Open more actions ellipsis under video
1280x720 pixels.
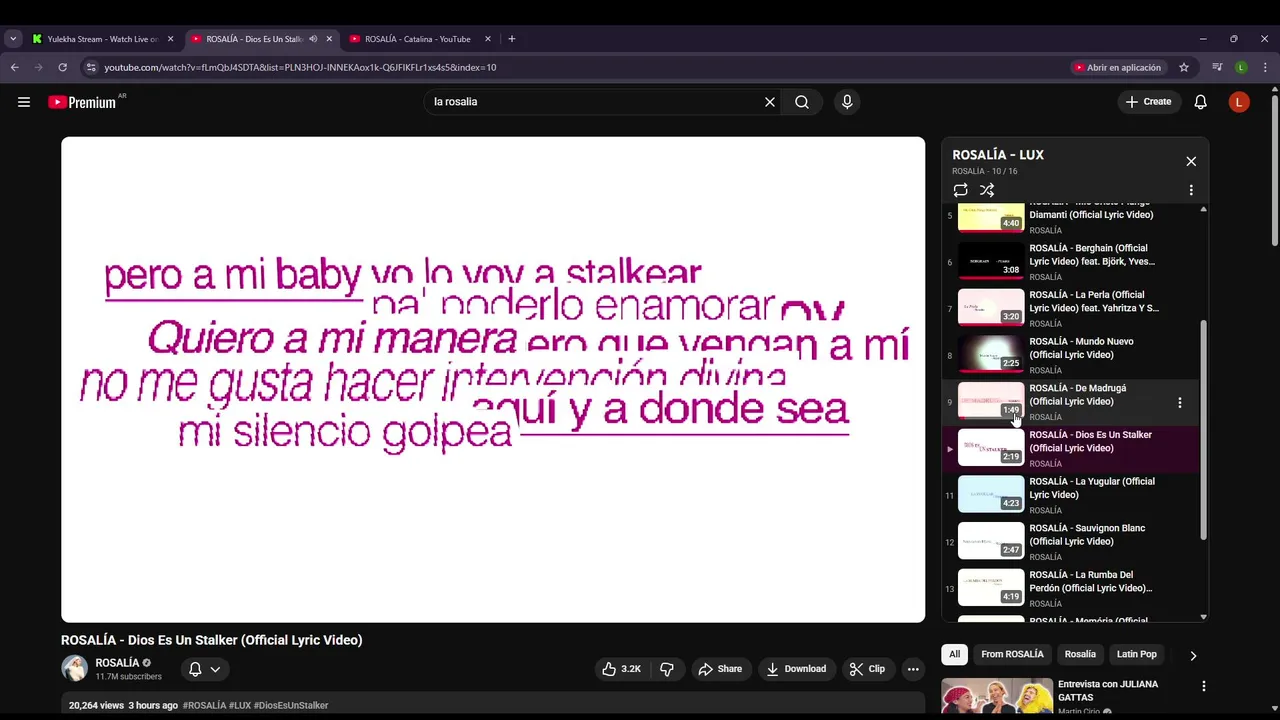(x=913, y=669)
